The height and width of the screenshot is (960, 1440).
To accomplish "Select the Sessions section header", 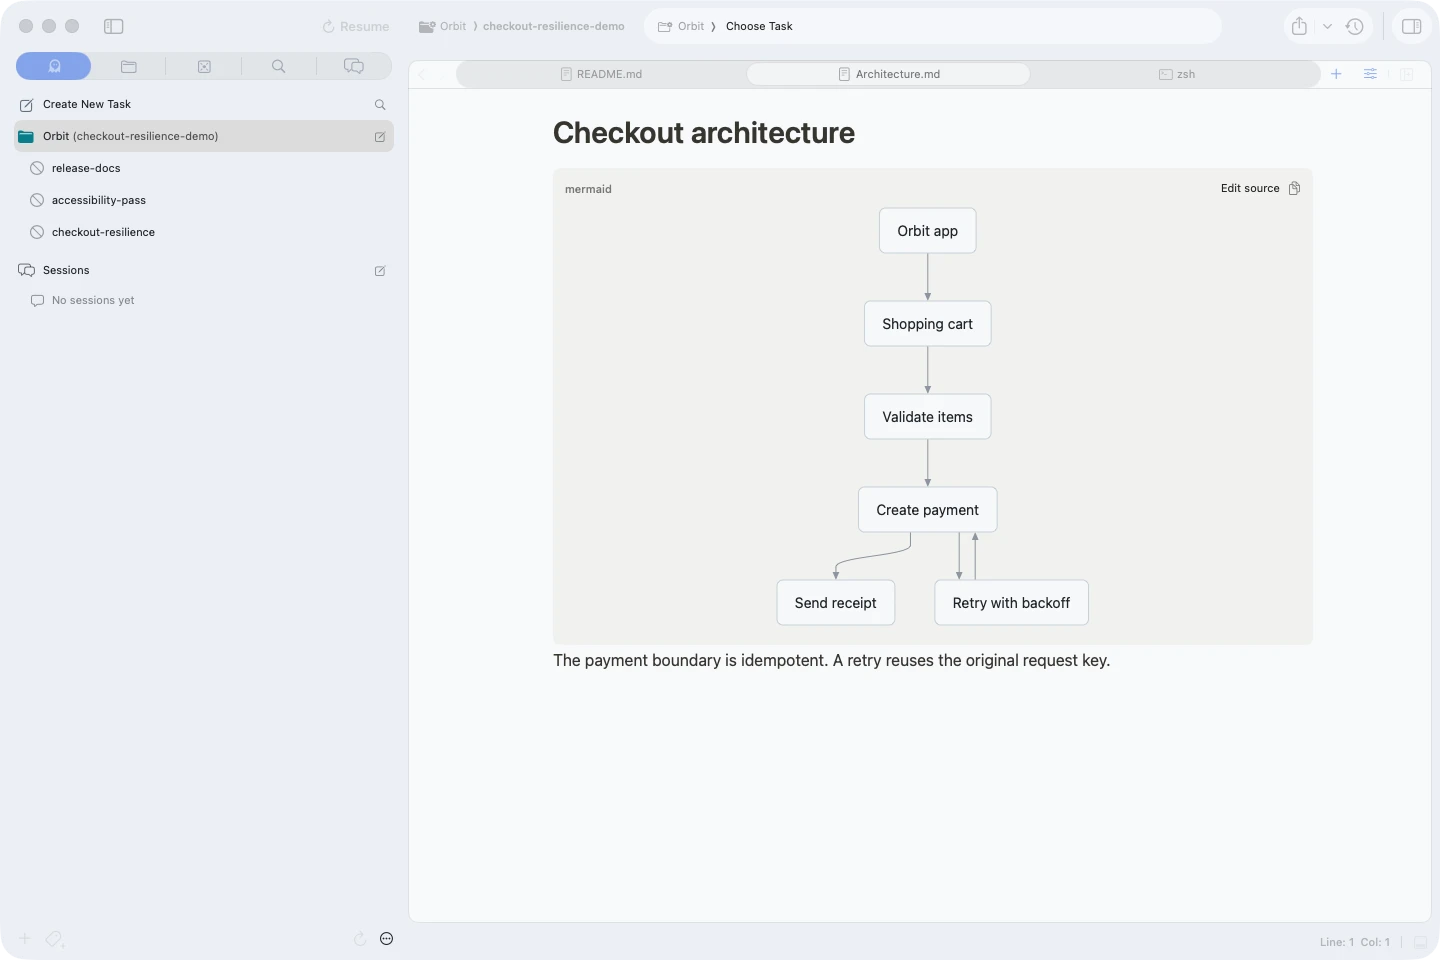I will pos(66,270).
